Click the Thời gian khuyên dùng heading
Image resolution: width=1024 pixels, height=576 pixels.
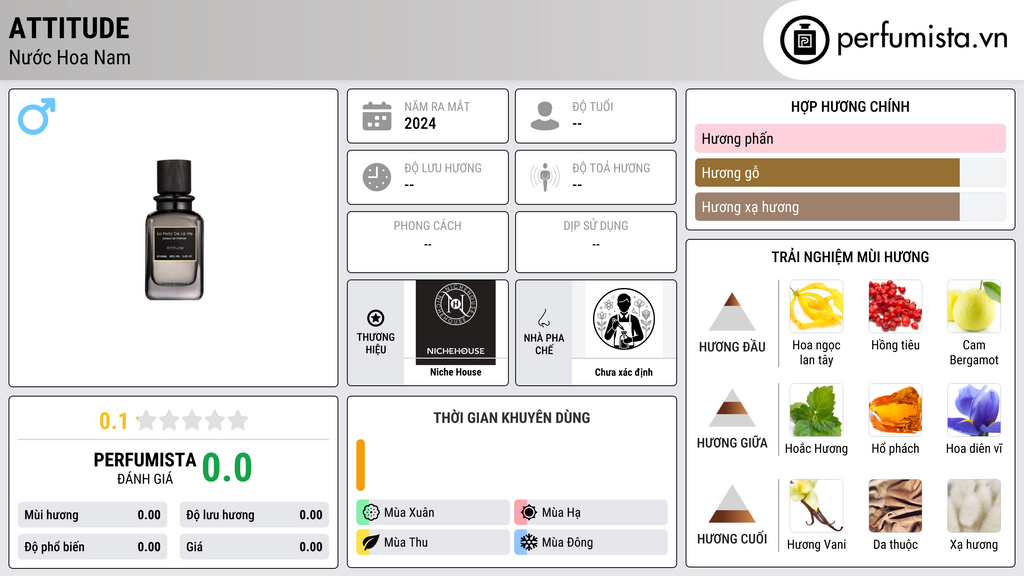click(512, 418)
